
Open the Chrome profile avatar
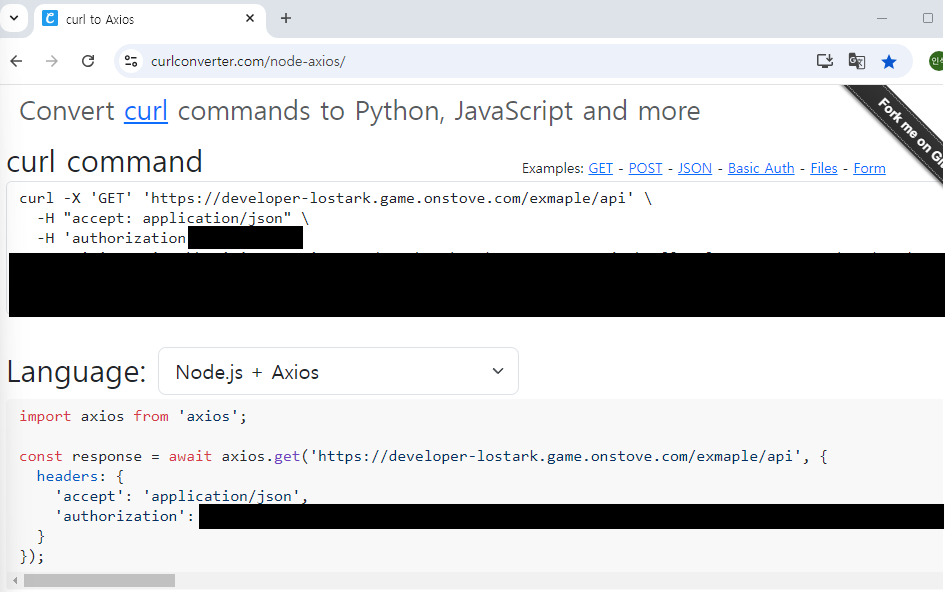(x=937, y=61)
